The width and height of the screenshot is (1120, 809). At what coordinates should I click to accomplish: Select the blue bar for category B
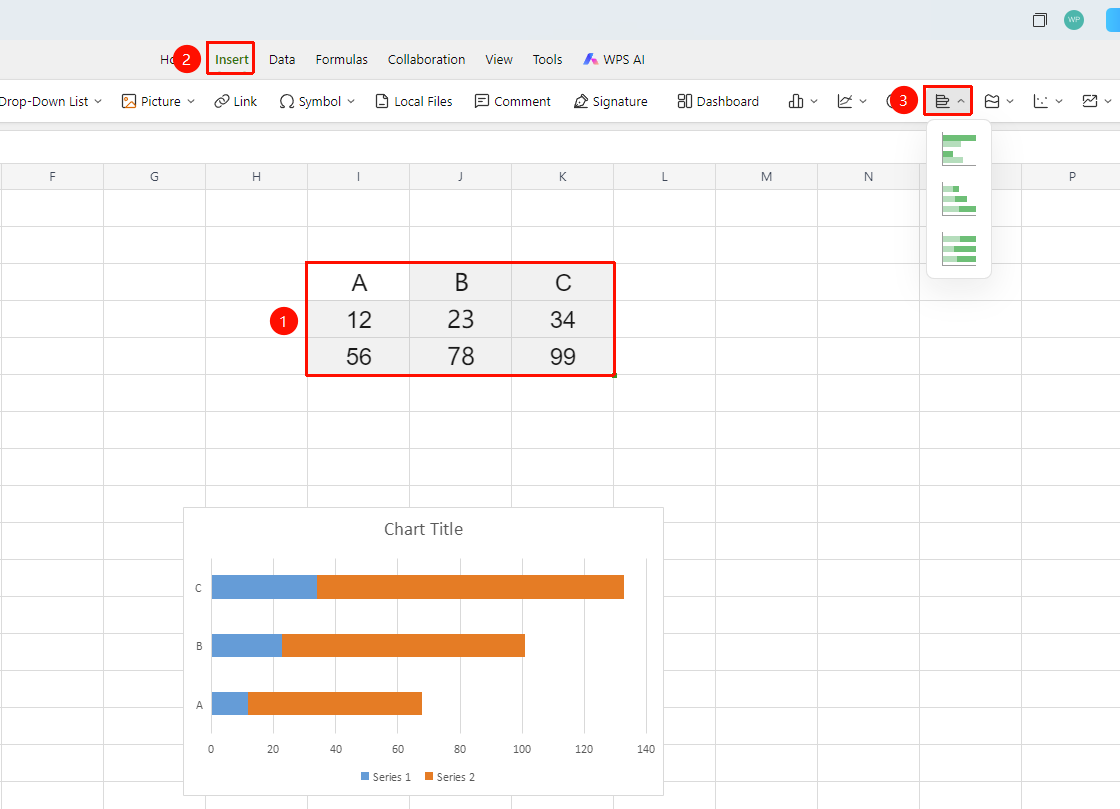point(247,645)
